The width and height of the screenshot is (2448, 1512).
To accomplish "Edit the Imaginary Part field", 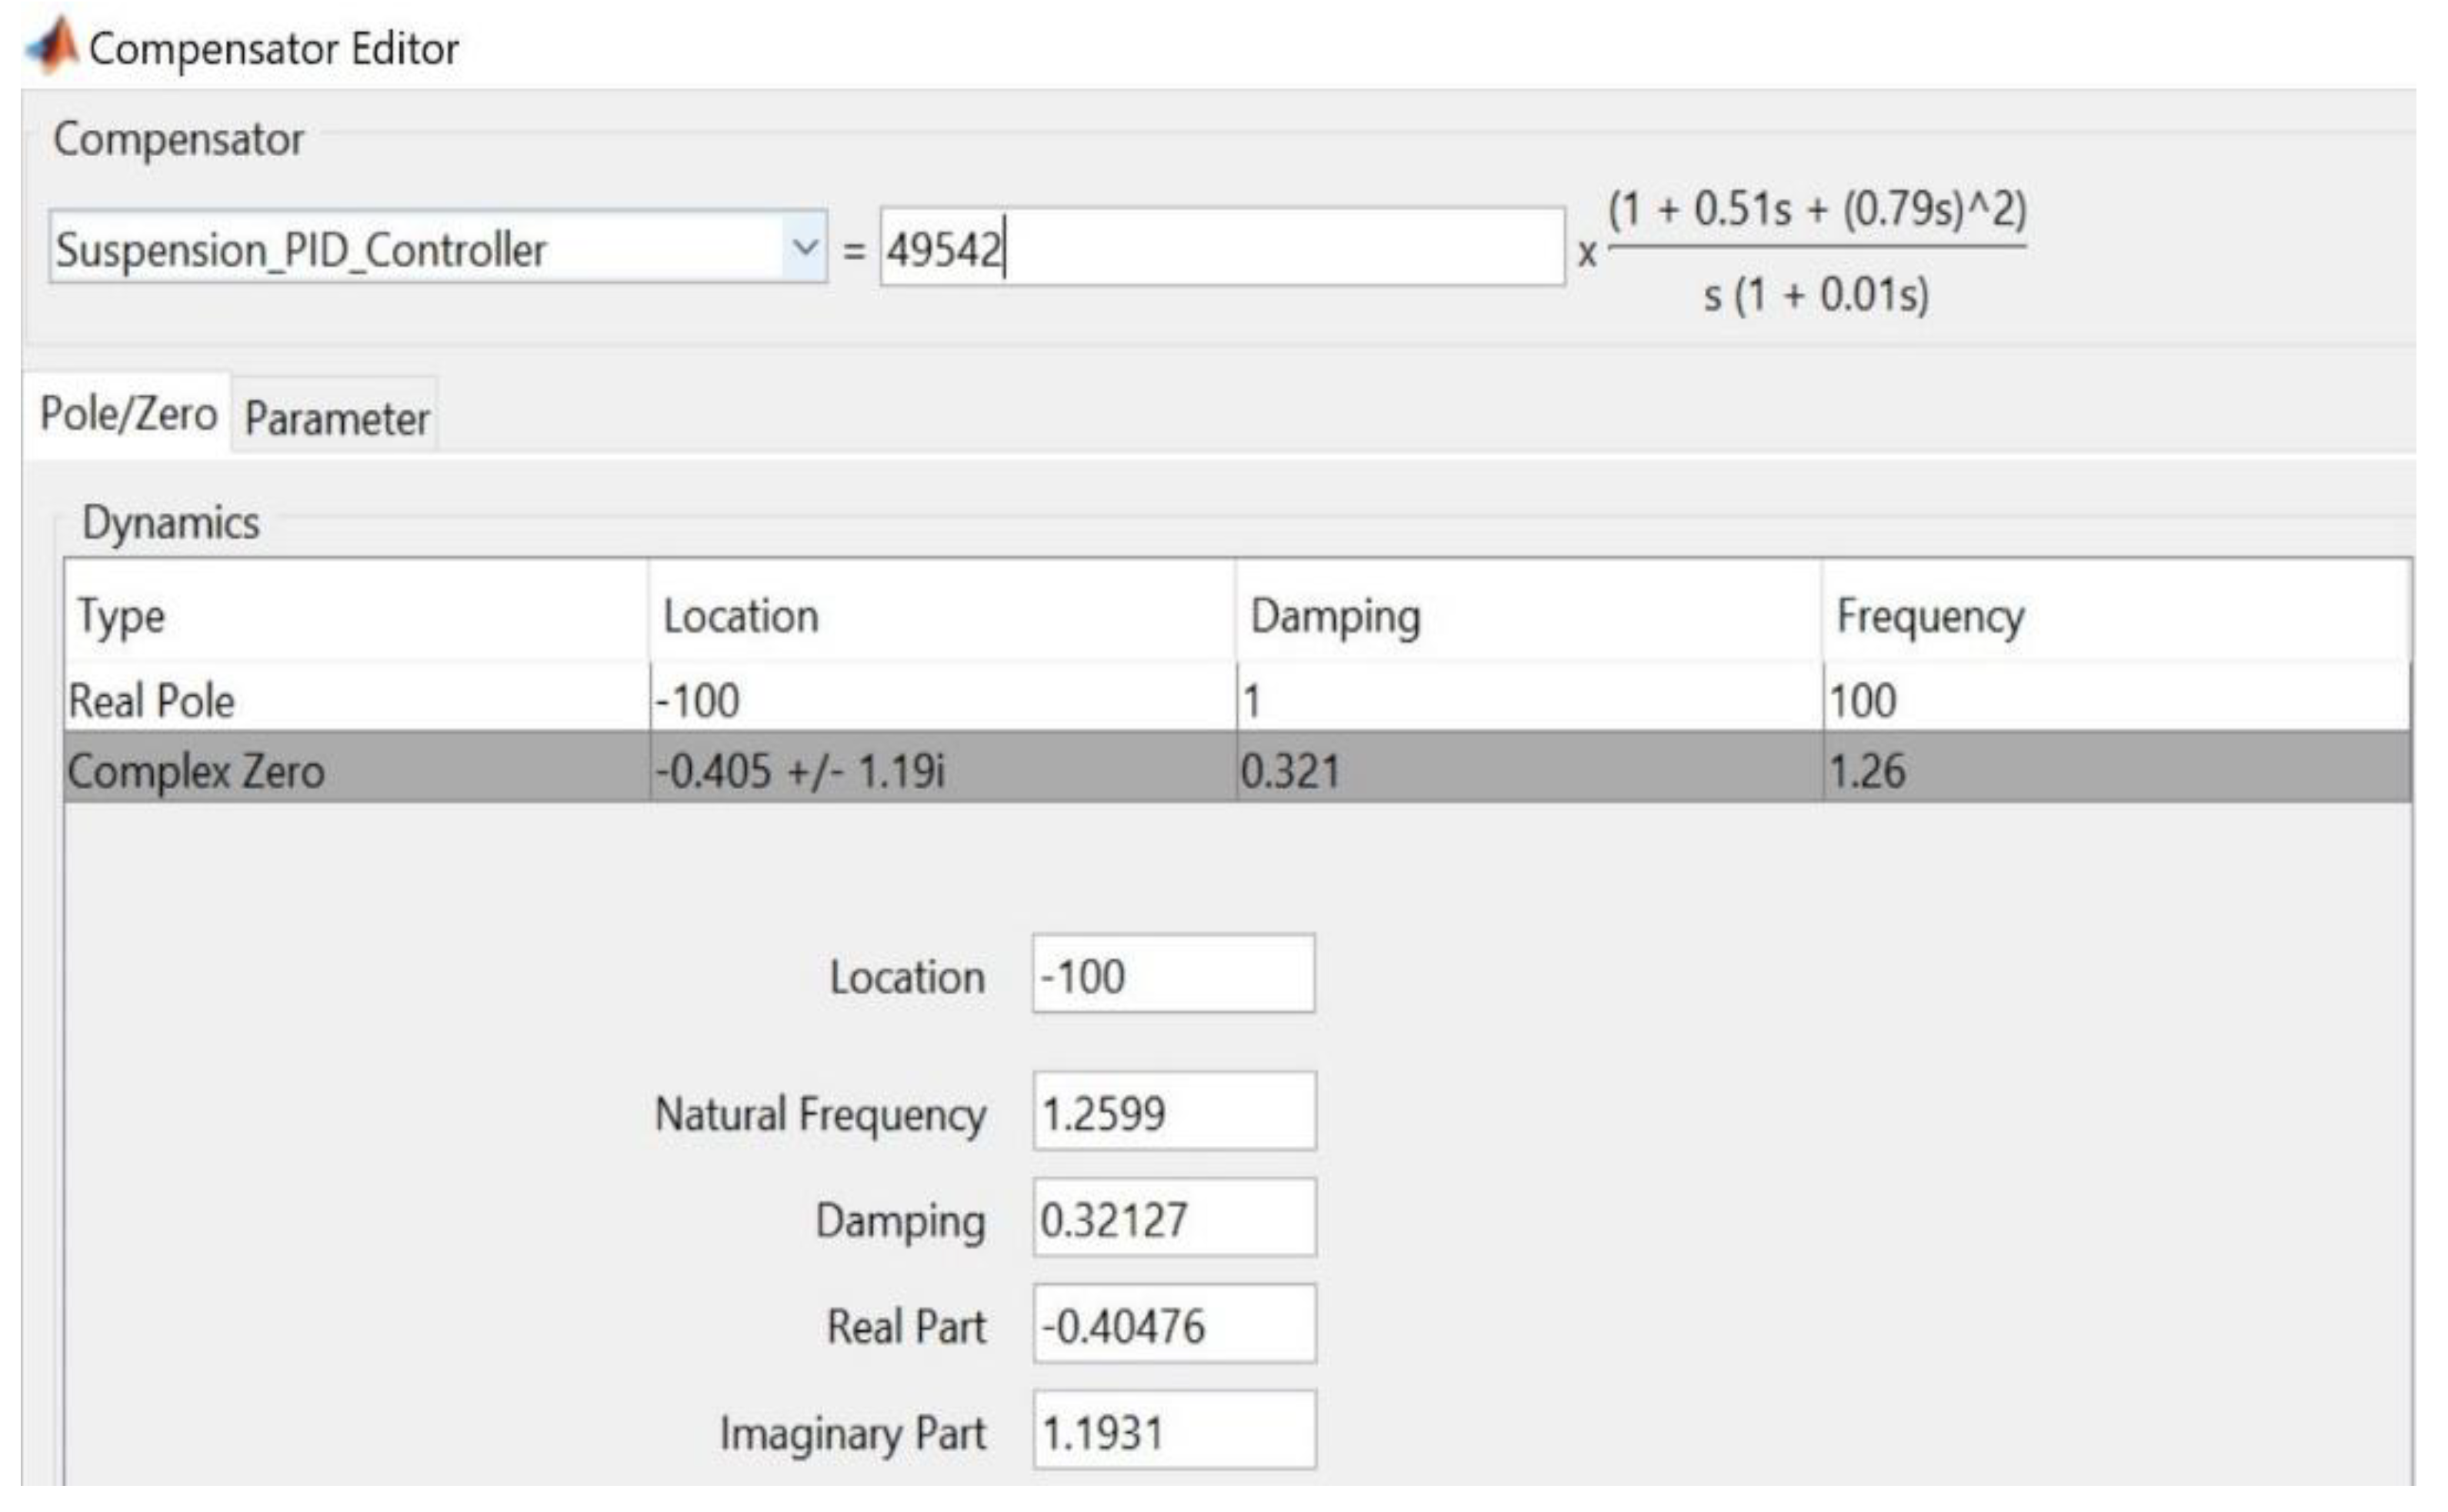I will (1174, 1431).
